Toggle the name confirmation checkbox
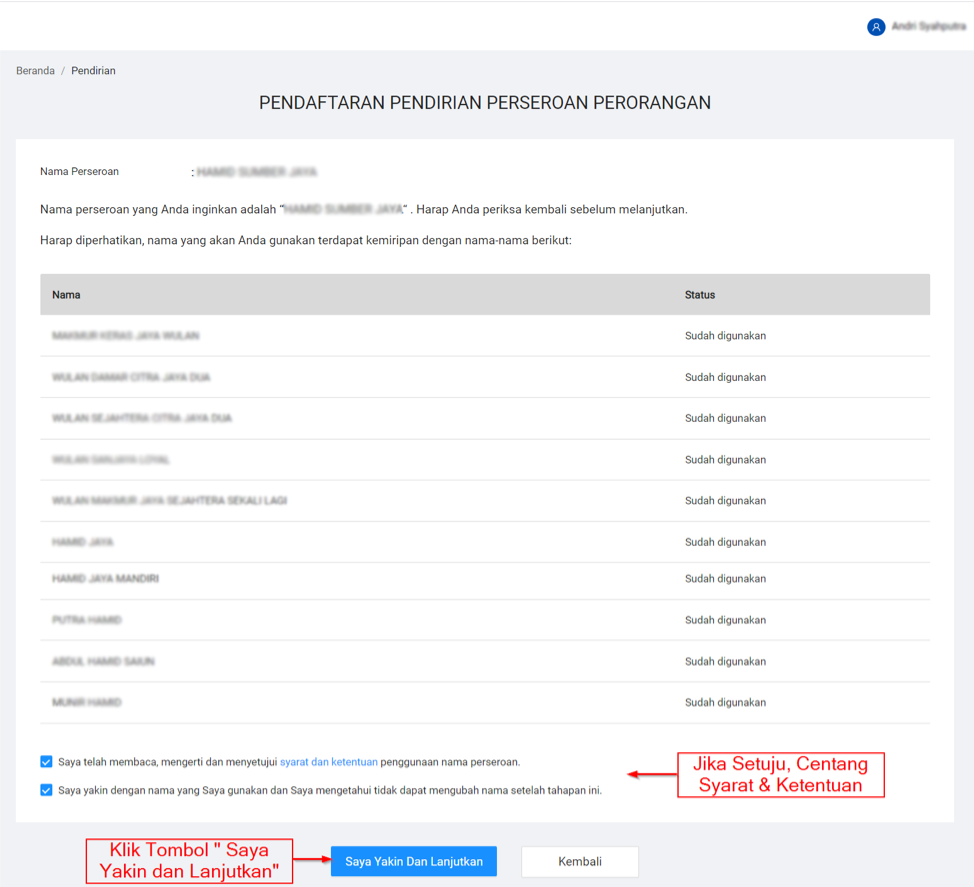 click(x=46, y=790)
